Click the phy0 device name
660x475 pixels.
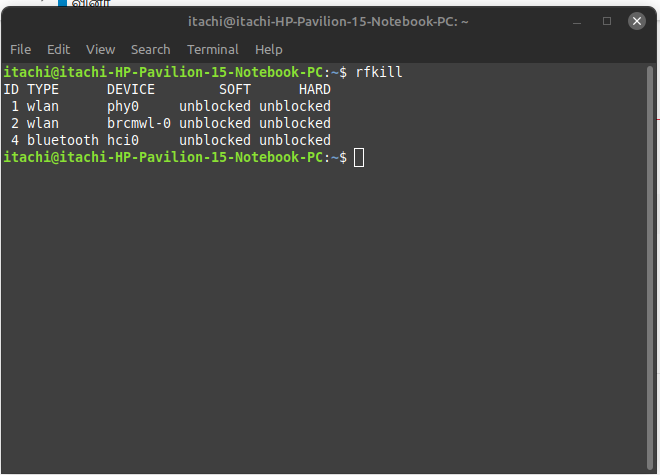pos(123,106)
